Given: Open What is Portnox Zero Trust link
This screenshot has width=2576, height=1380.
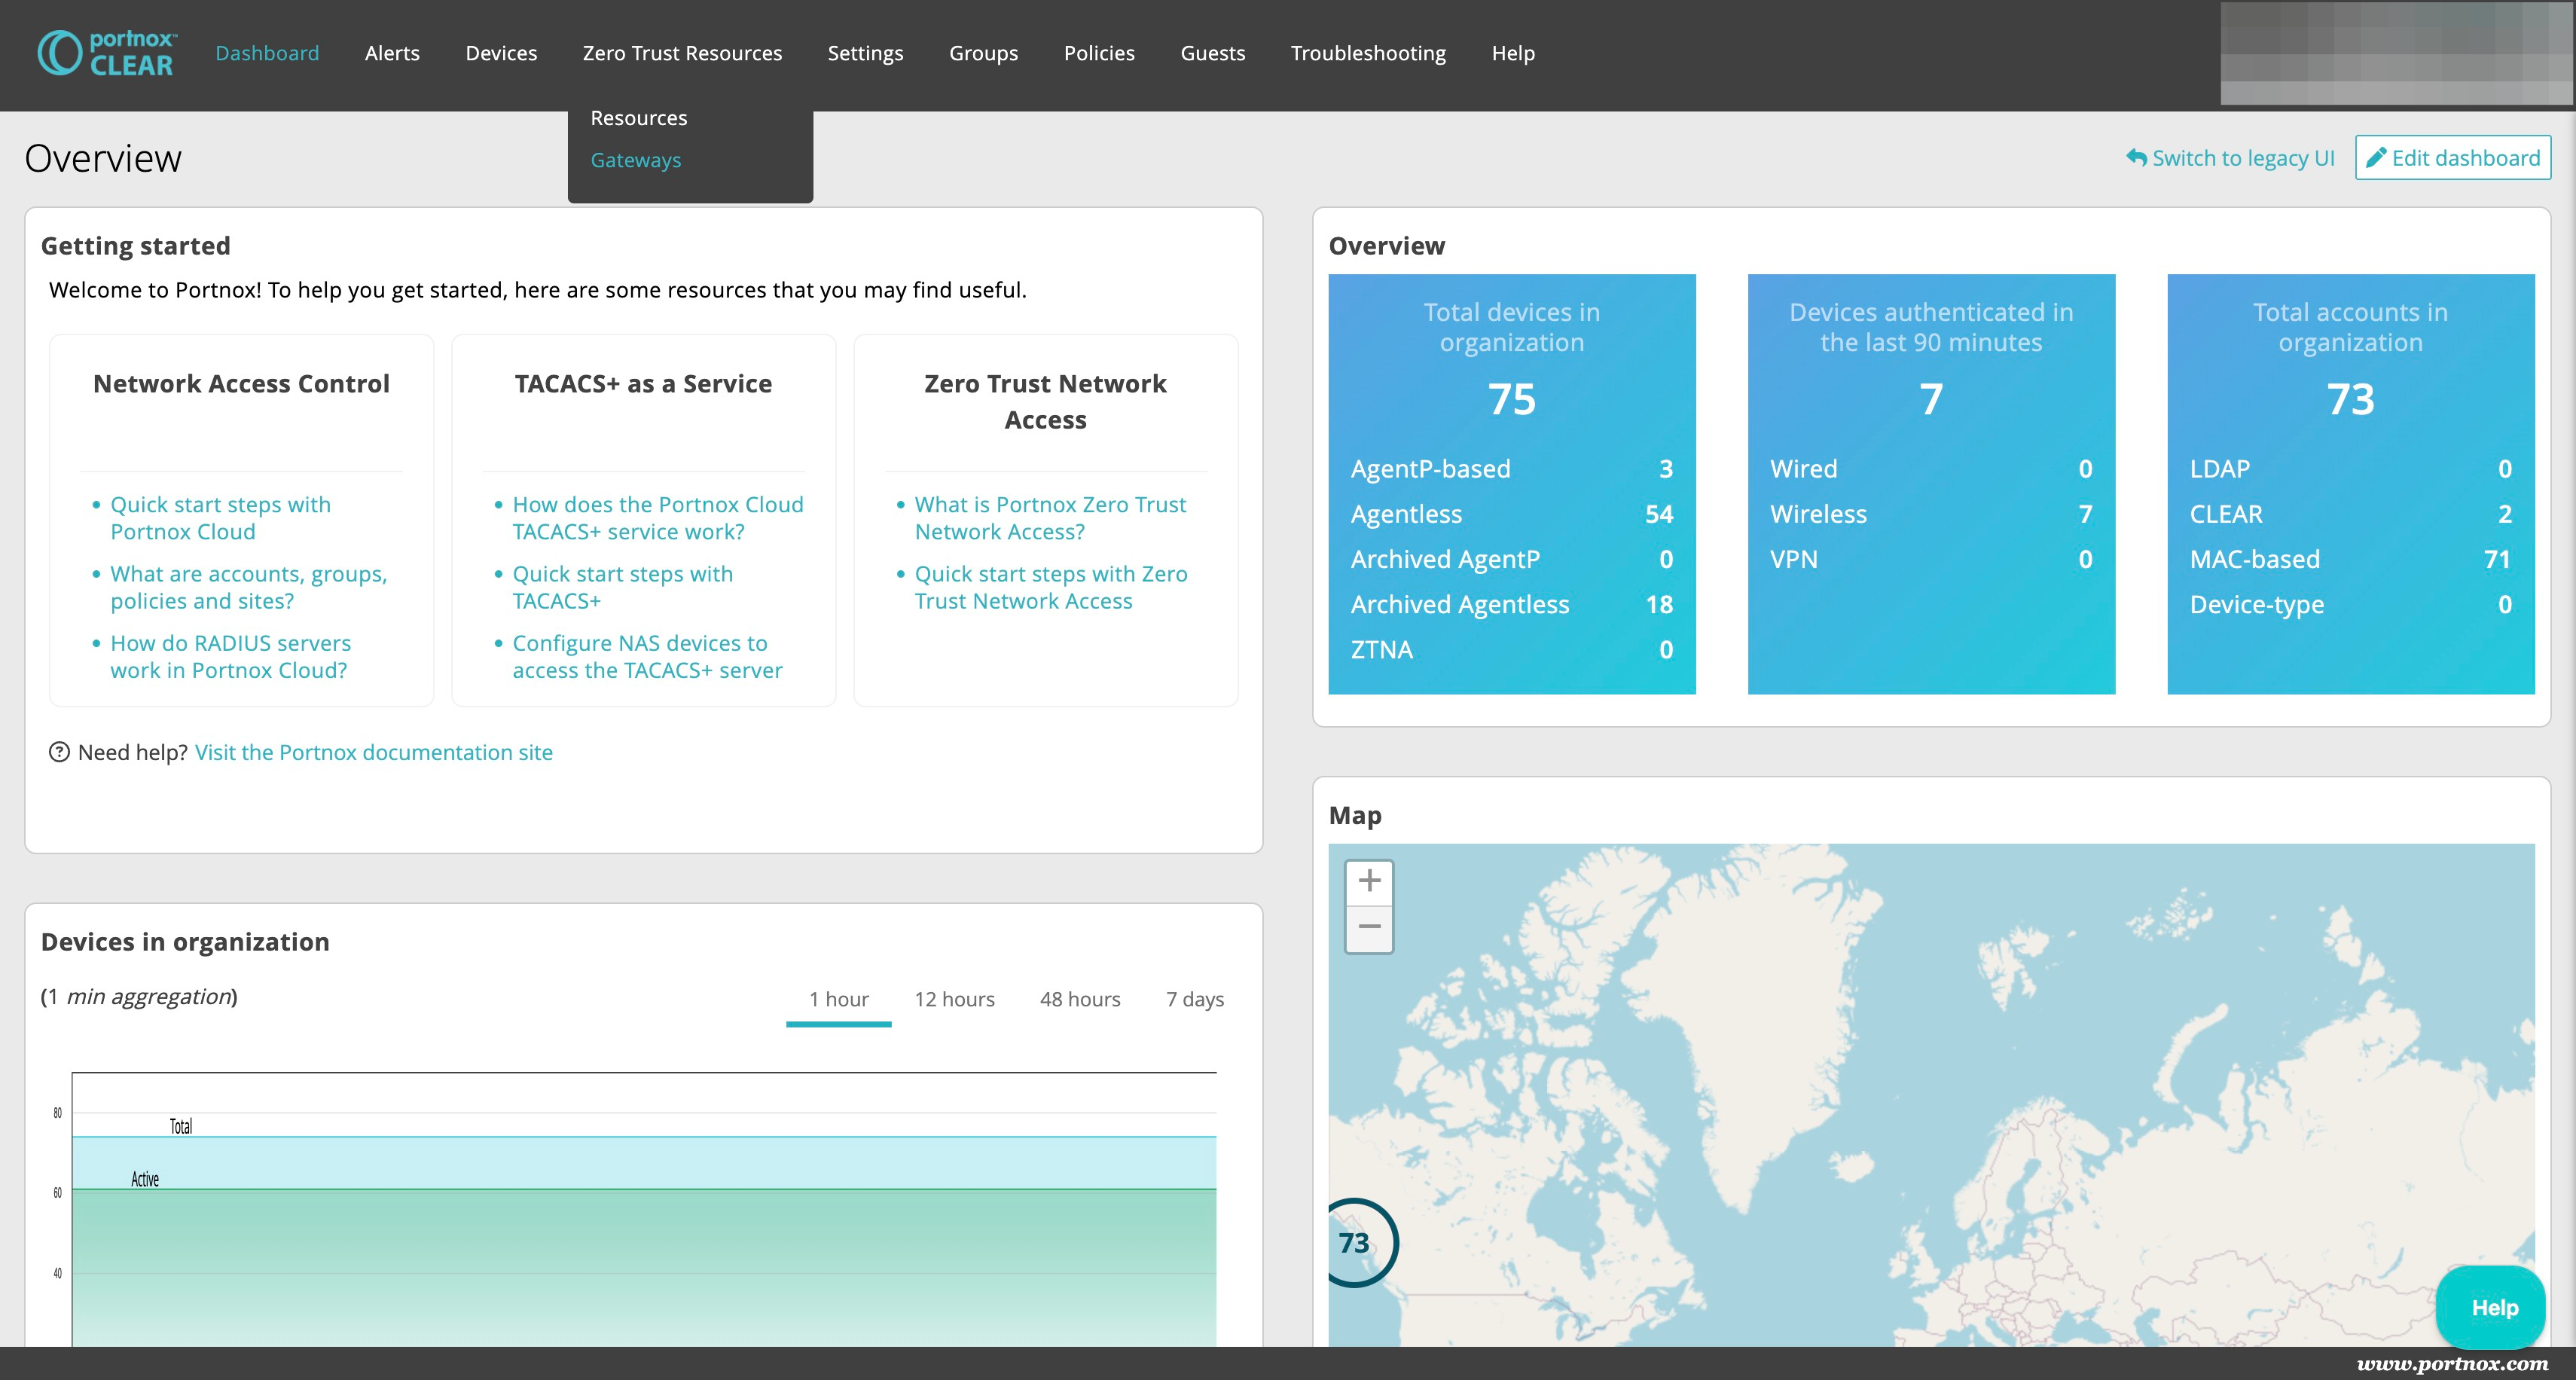Looking at the screenshot, I should [x=1050, y=518].
